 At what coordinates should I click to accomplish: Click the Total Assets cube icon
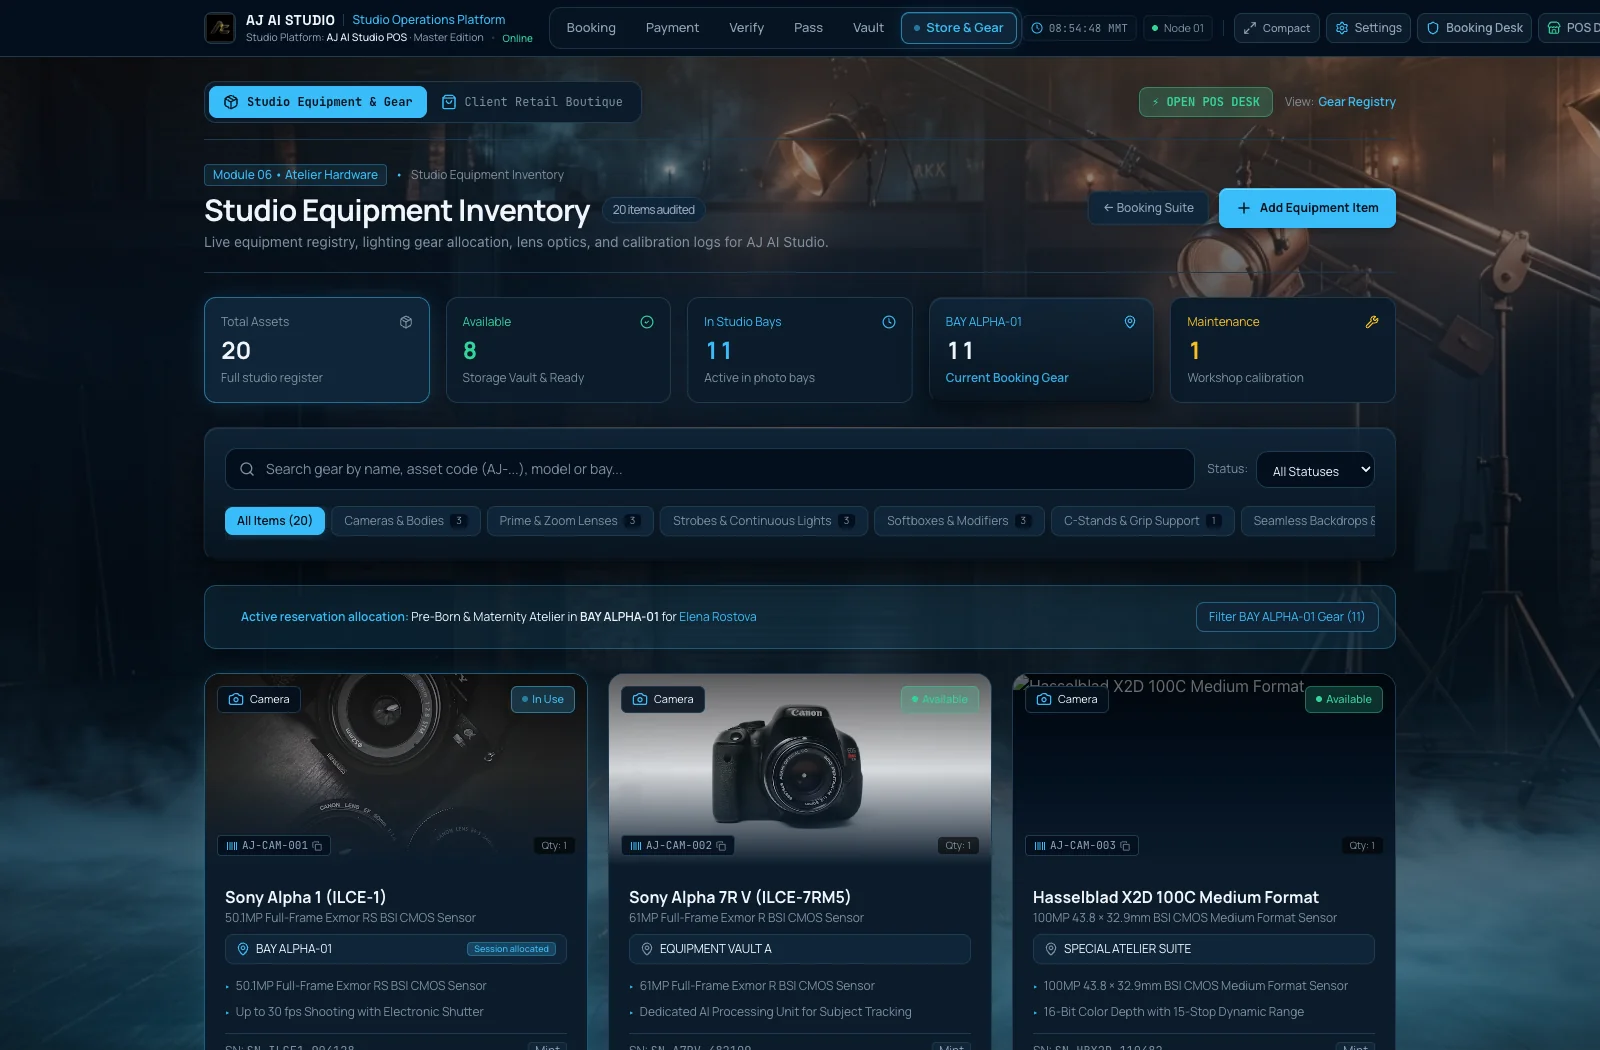coord(406,322)
